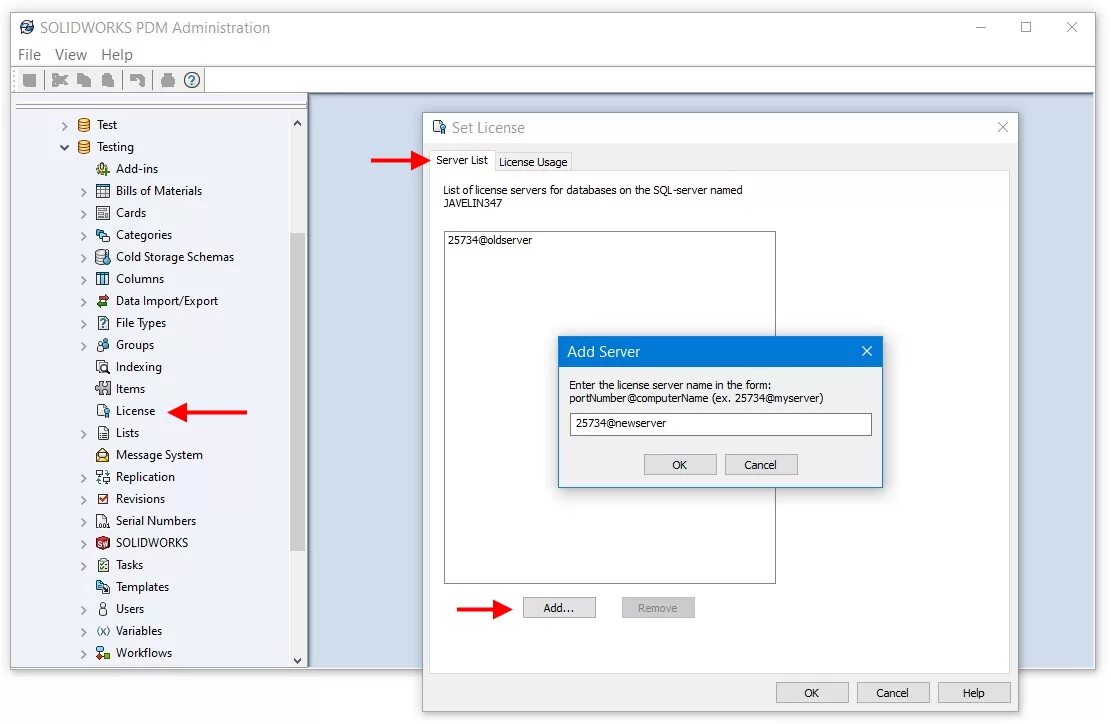Close the Add Server dialog
Image resolution: width=1111 pixels, height=724 pixels.
point(867,351)
